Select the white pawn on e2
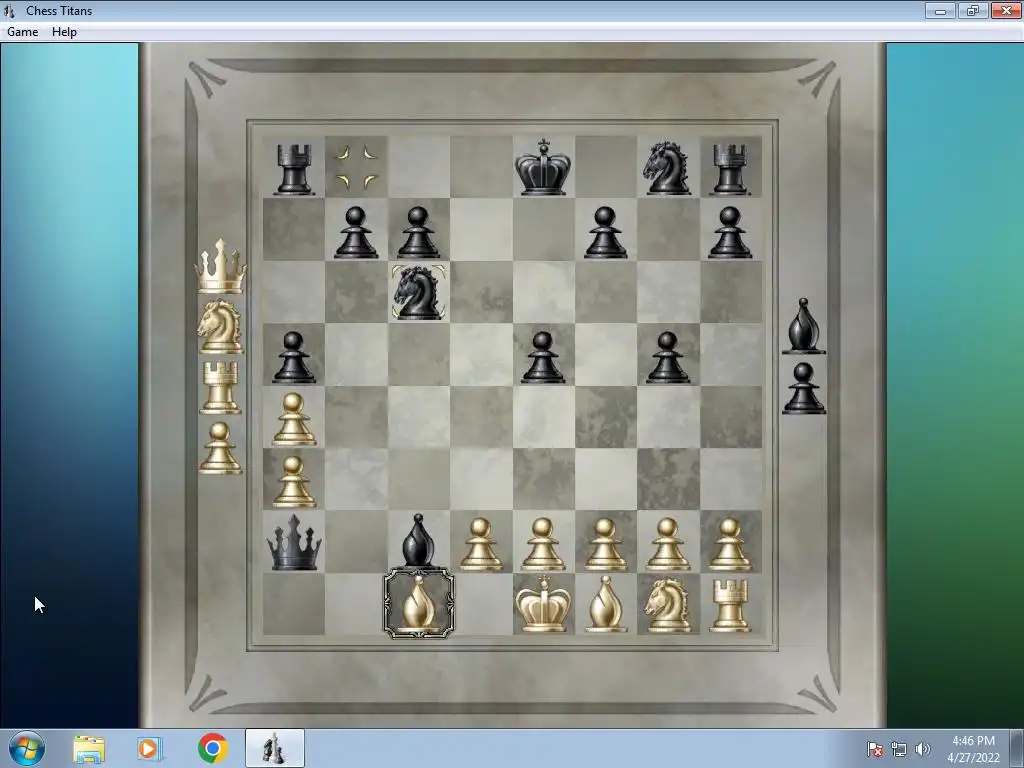The image size is (1024, 768). [x=543, y=545]
